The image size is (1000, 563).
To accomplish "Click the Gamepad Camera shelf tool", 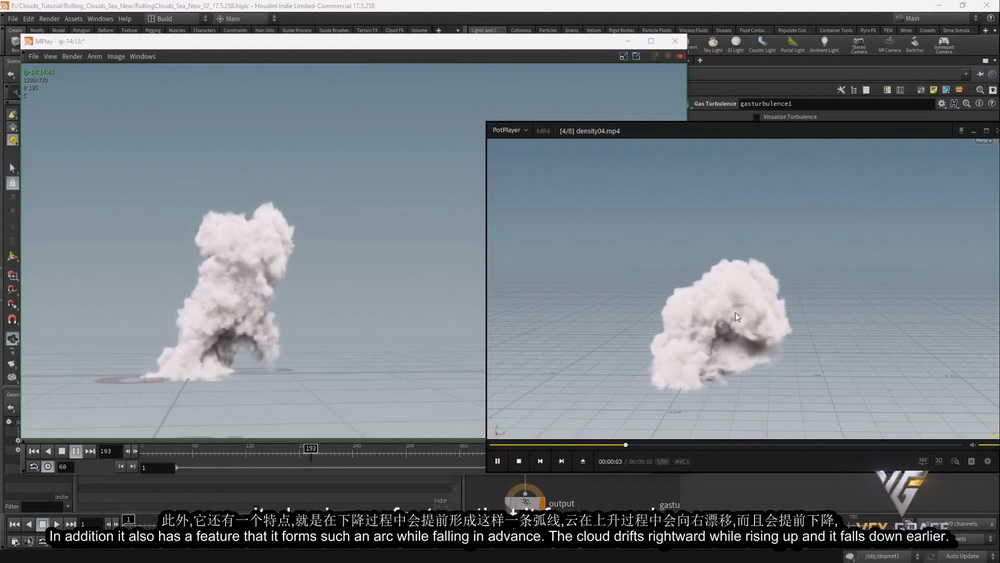I will (x=944, y=45).
